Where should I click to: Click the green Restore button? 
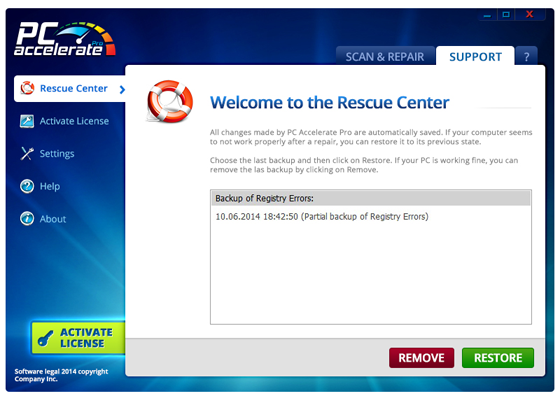[498, 358]
